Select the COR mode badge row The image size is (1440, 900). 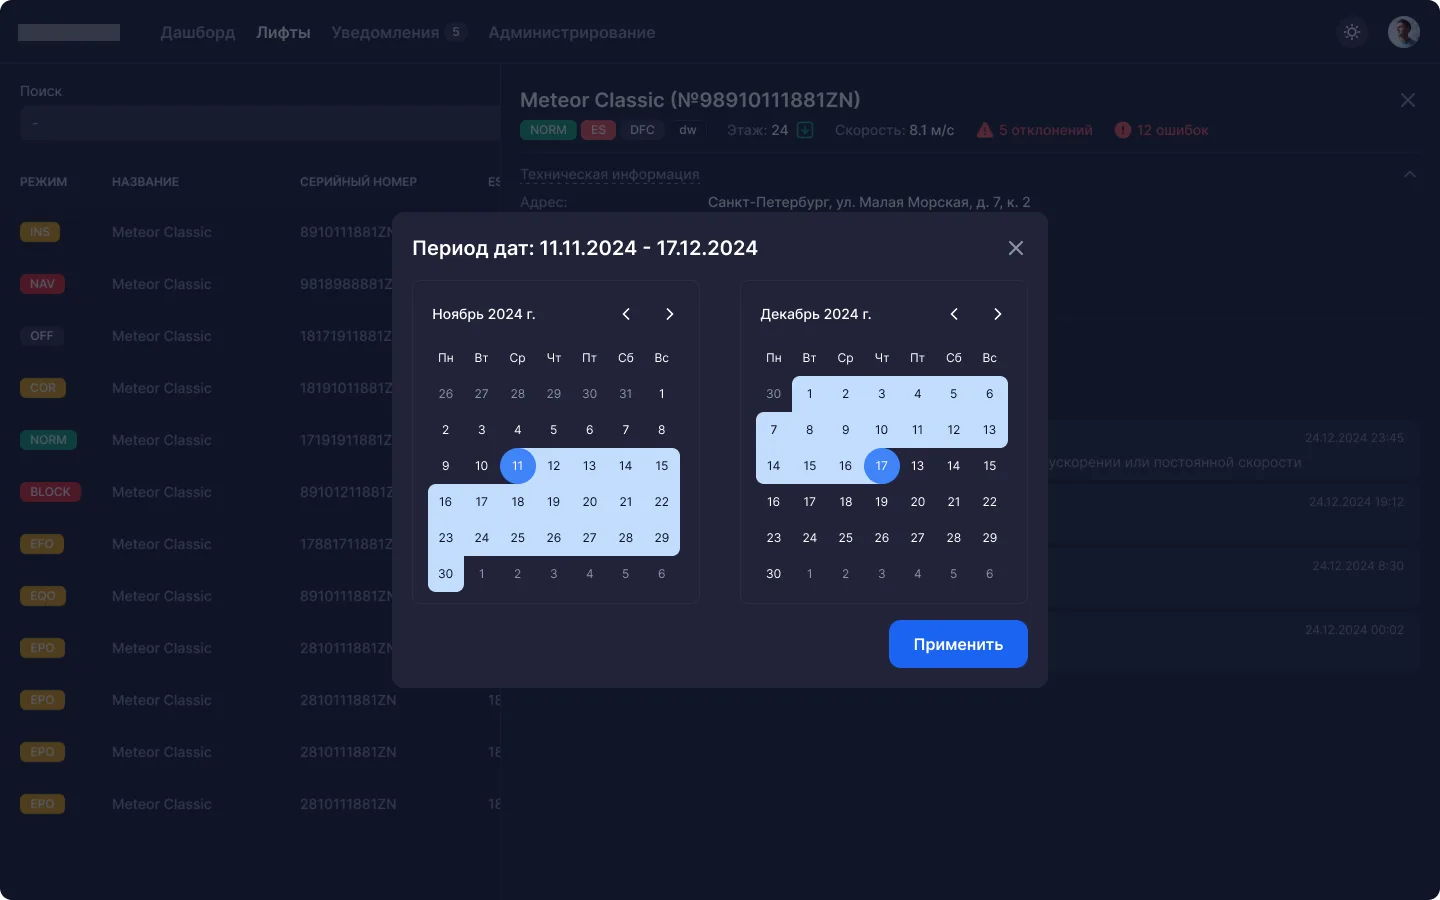pos(43,388)
